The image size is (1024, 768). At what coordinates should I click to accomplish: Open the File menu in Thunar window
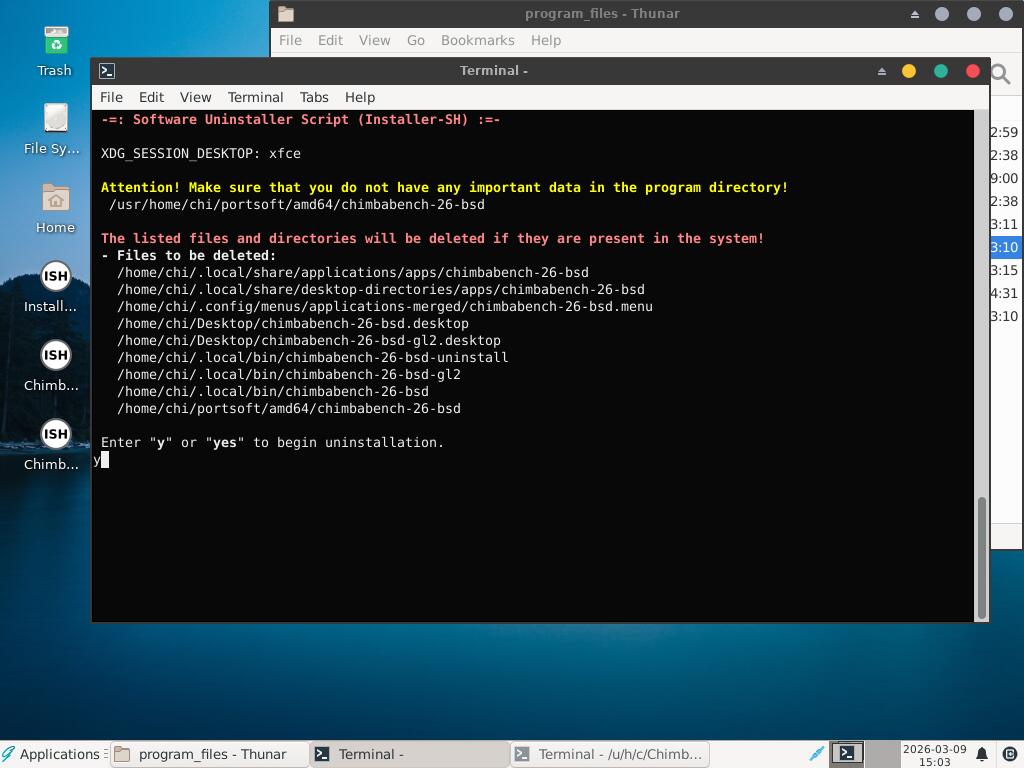(x=290, y=40)
